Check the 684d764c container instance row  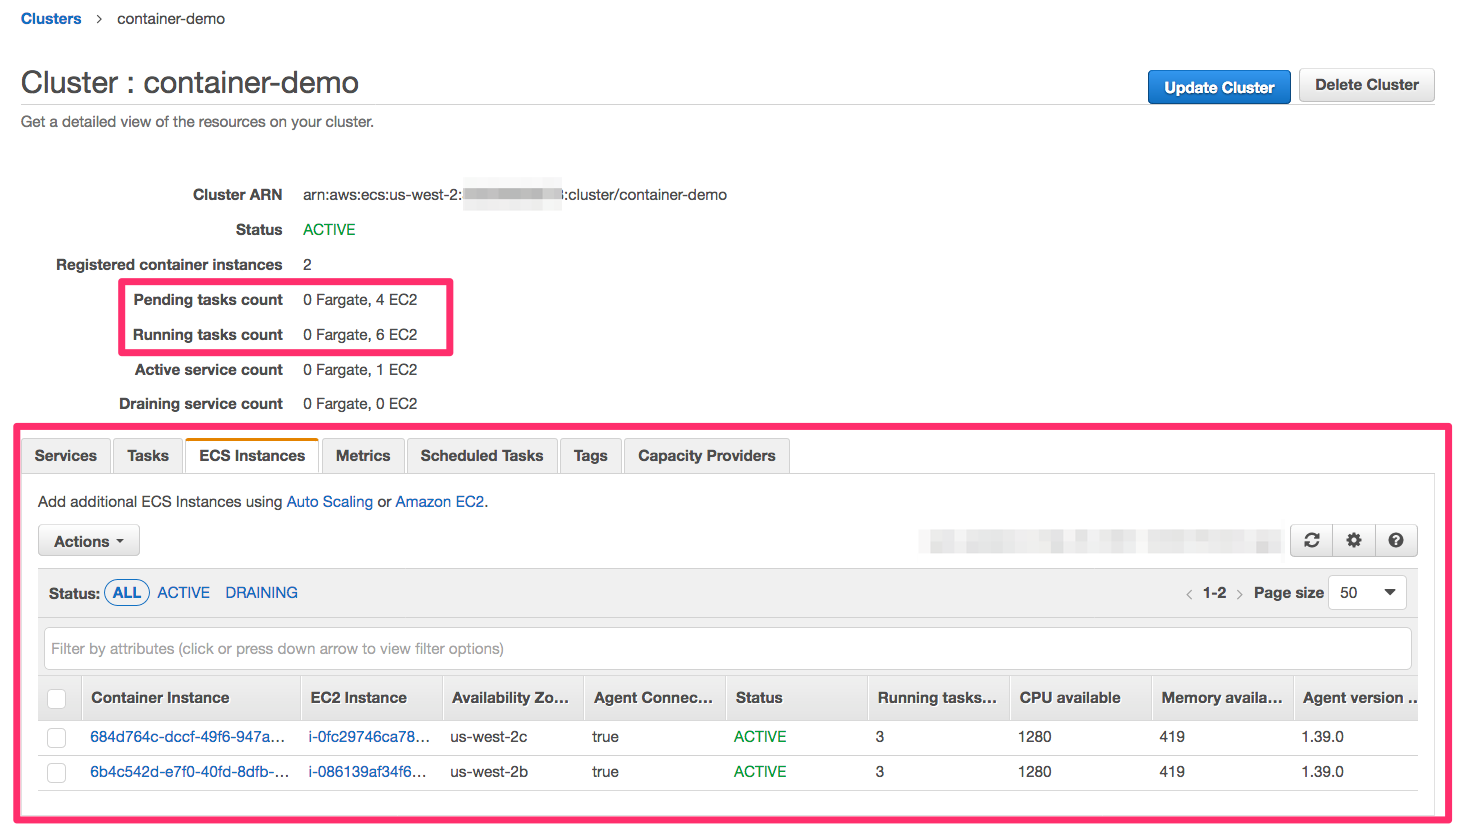point(57,738)
